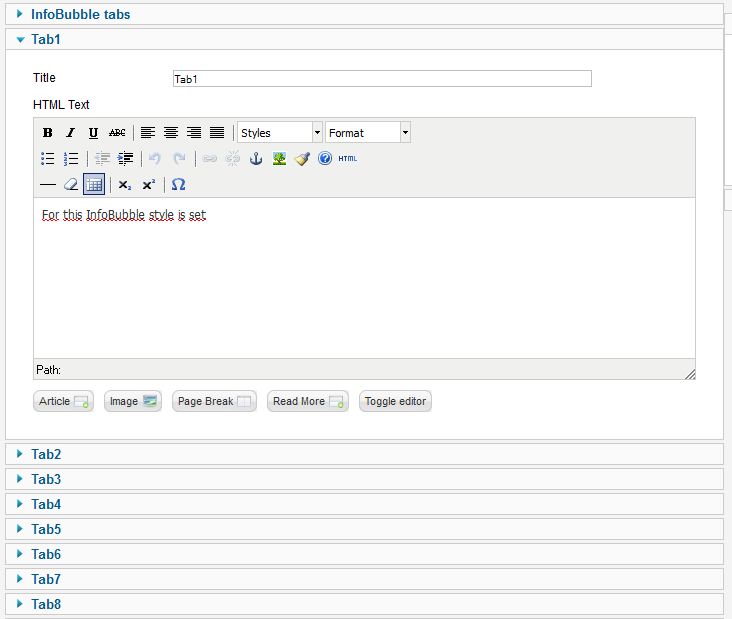732x619 pixels.
Task: Insert an anchor in the editor
Action: coord(256,158)
